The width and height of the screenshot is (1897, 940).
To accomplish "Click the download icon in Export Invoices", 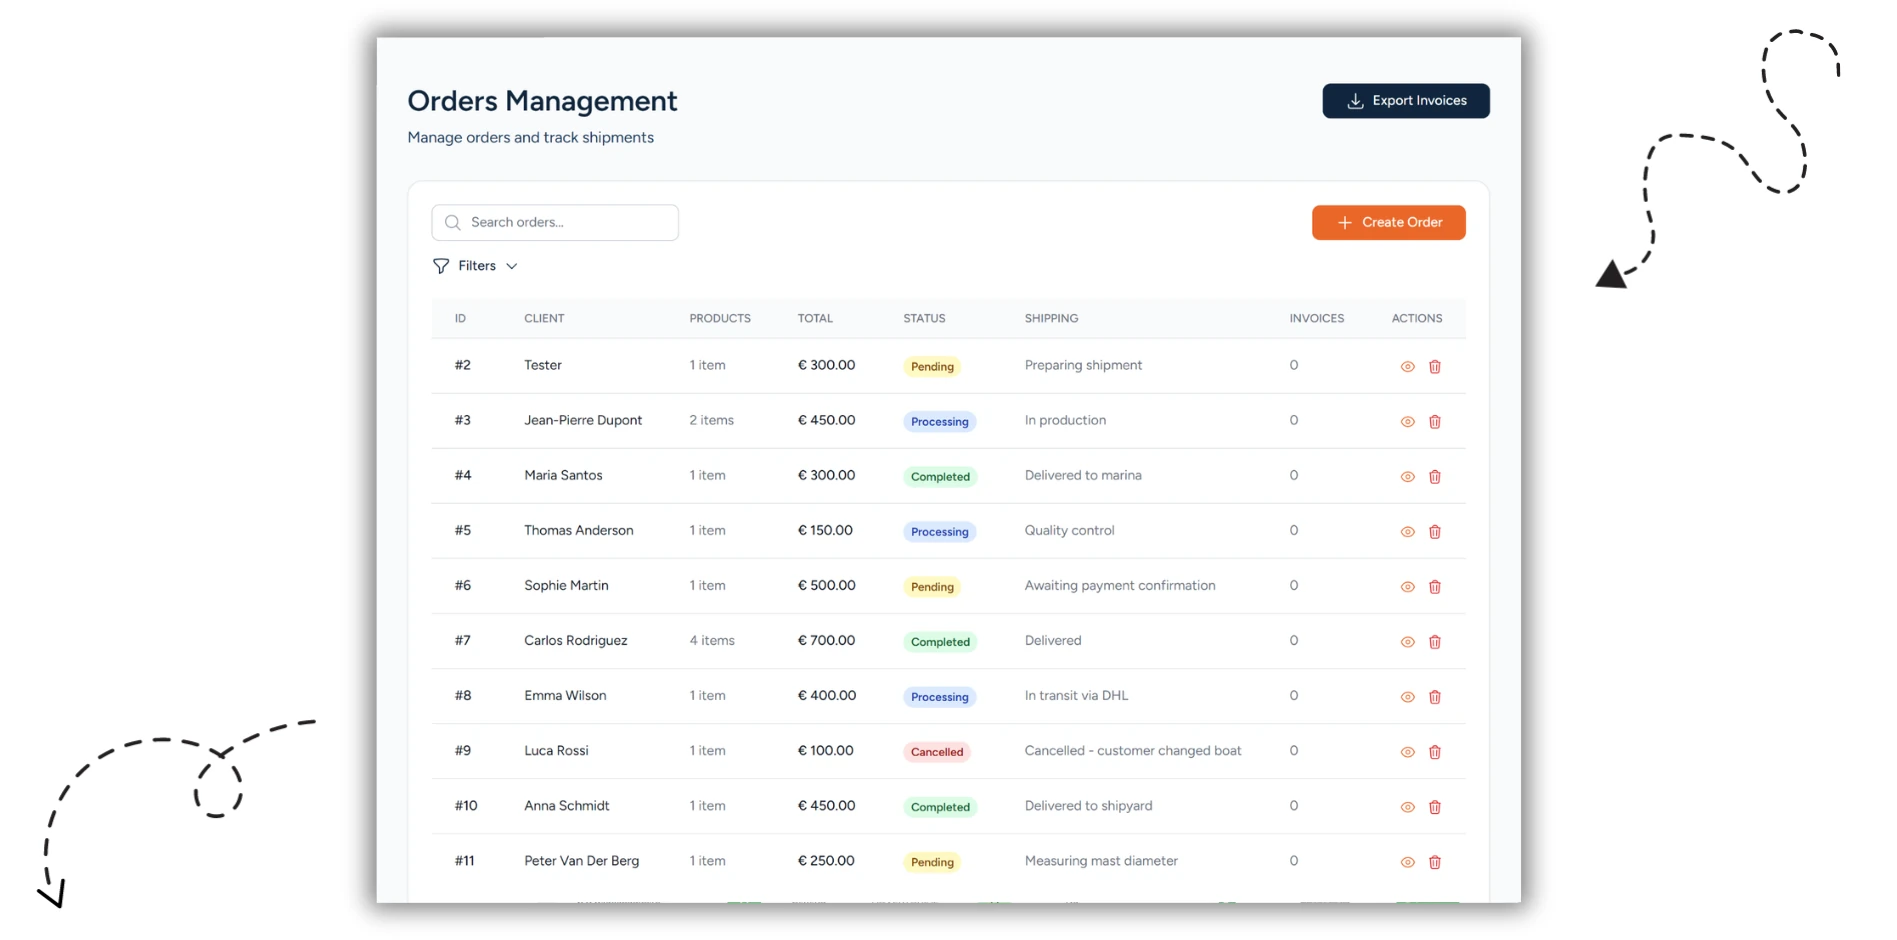I will click(x=1355, y=101).
